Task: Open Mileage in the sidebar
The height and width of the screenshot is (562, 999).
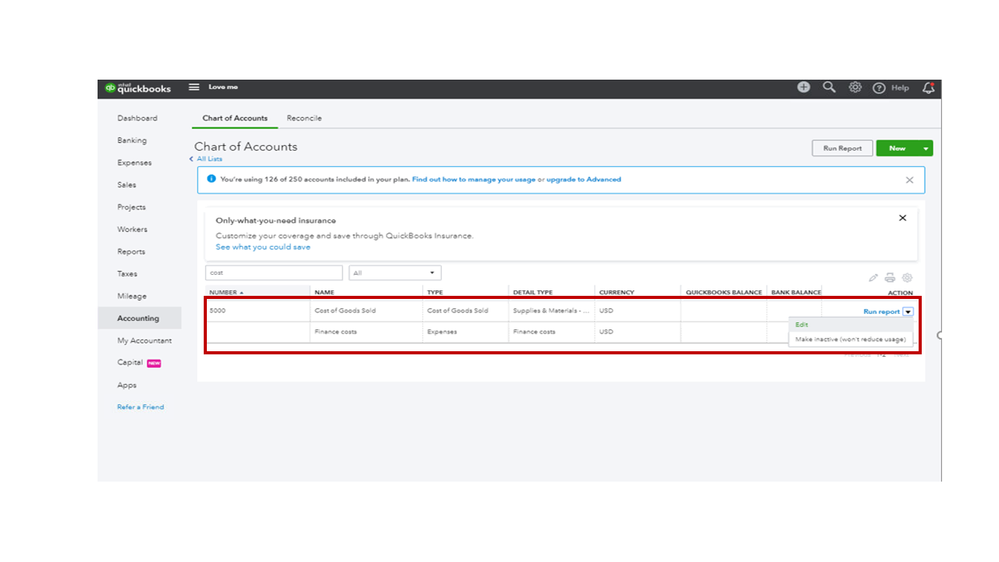Action: point(132,296)
